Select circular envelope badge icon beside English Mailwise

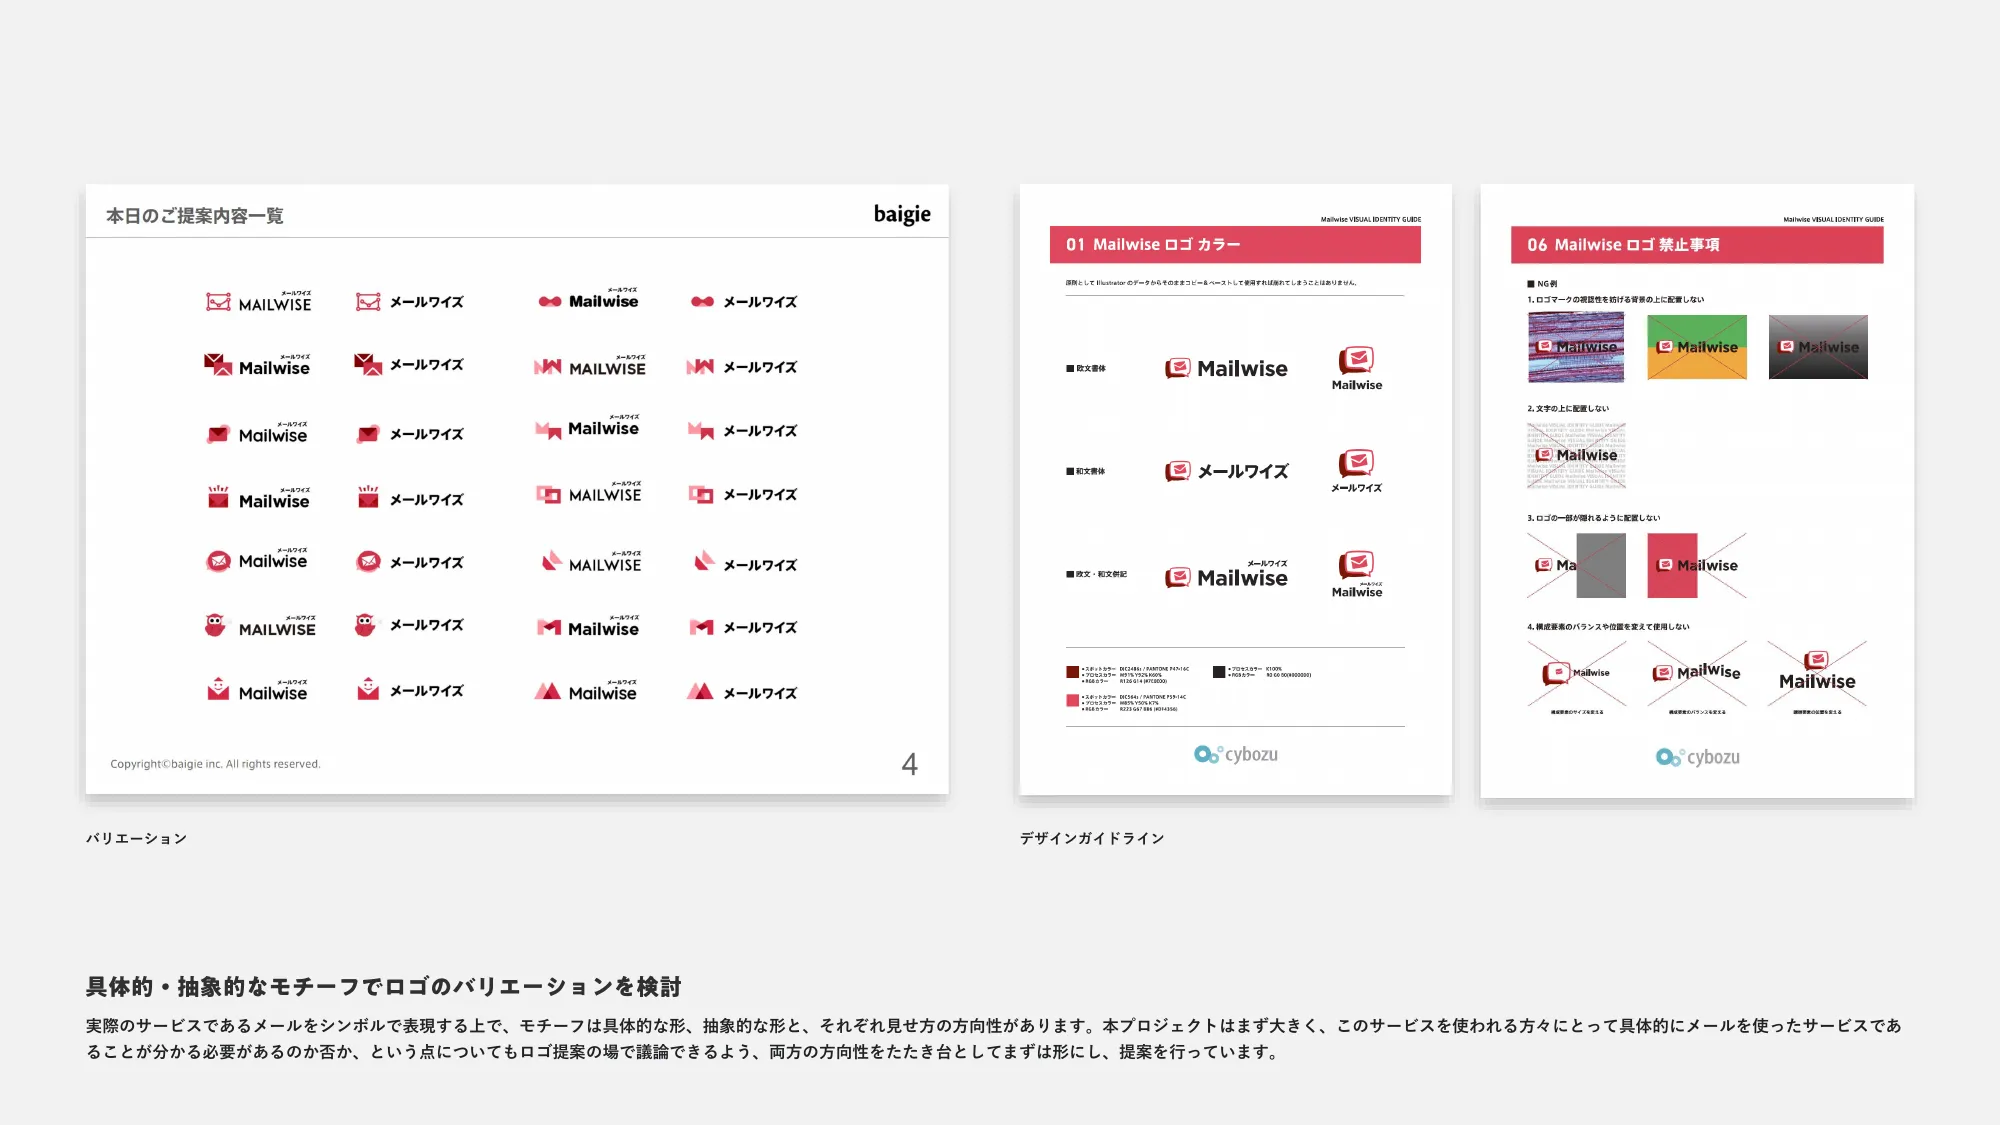coord(218,561)
